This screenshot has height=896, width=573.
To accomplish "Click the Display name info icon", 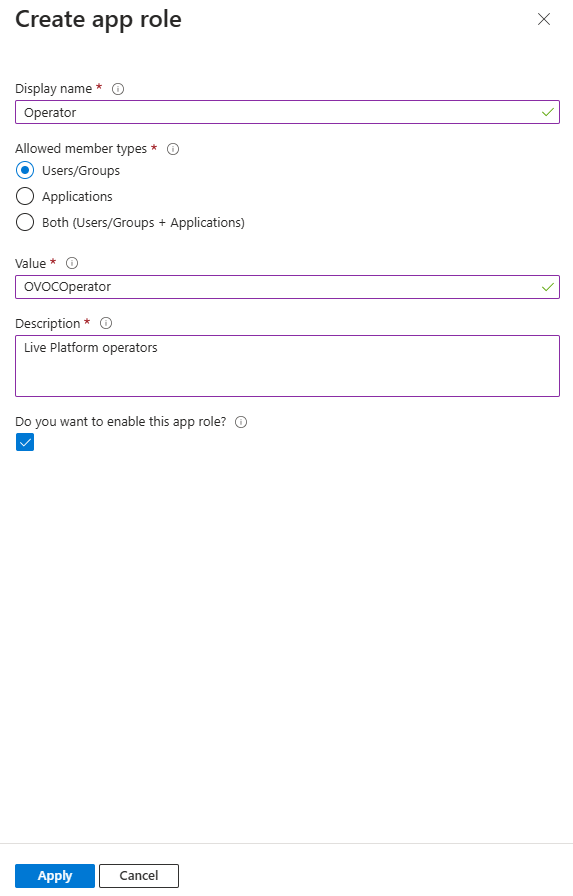I will tap(118, 89).
